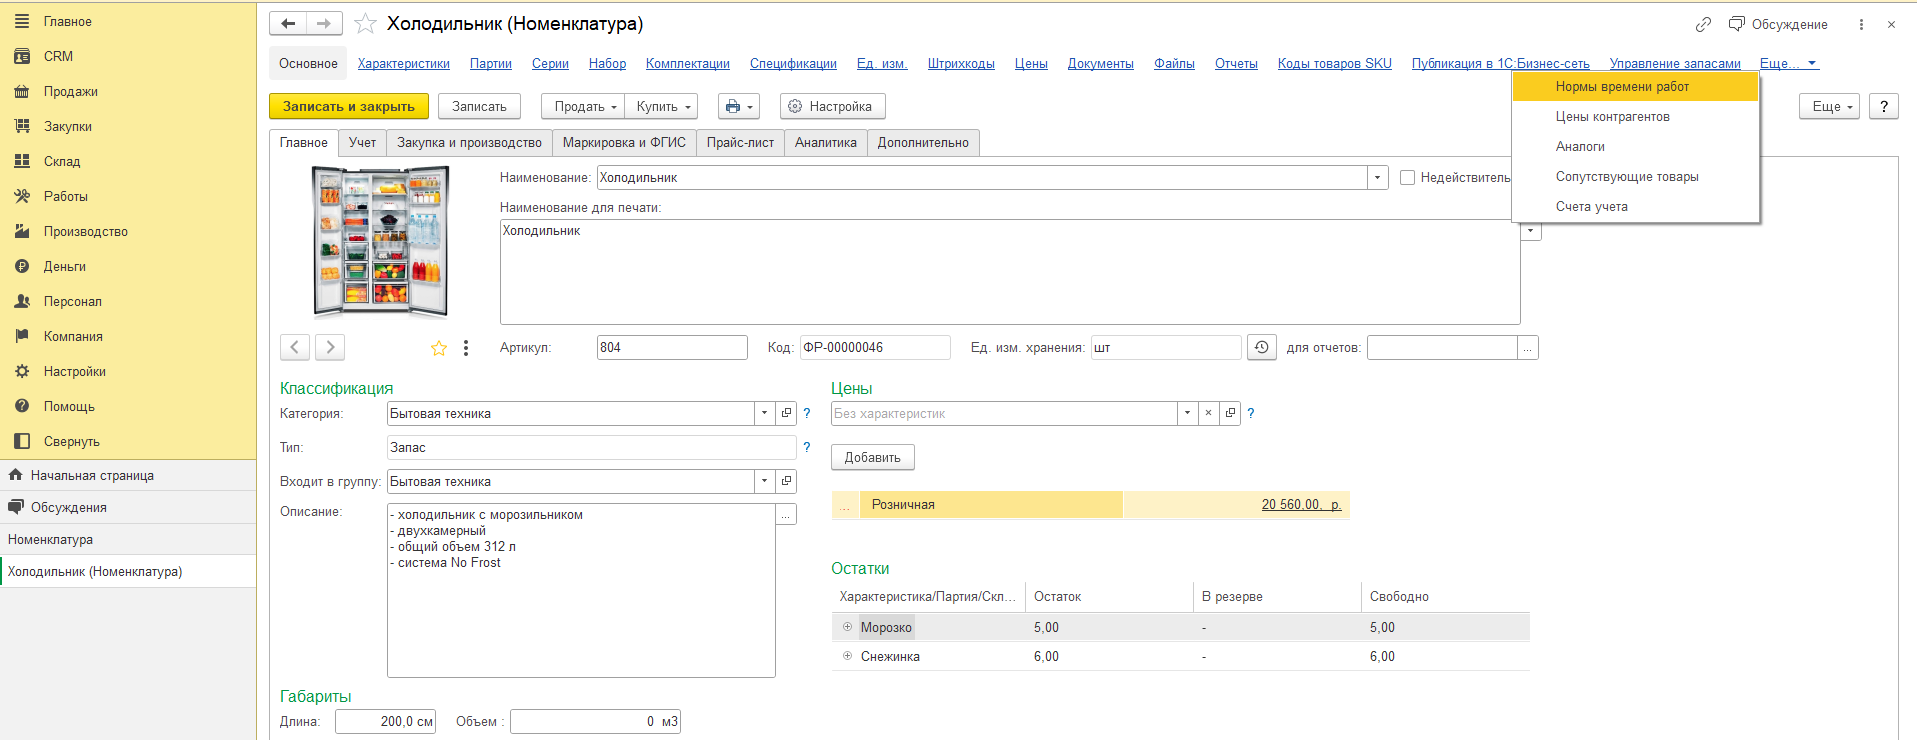
Task: Click the help question mark button
Action: 1884,106
